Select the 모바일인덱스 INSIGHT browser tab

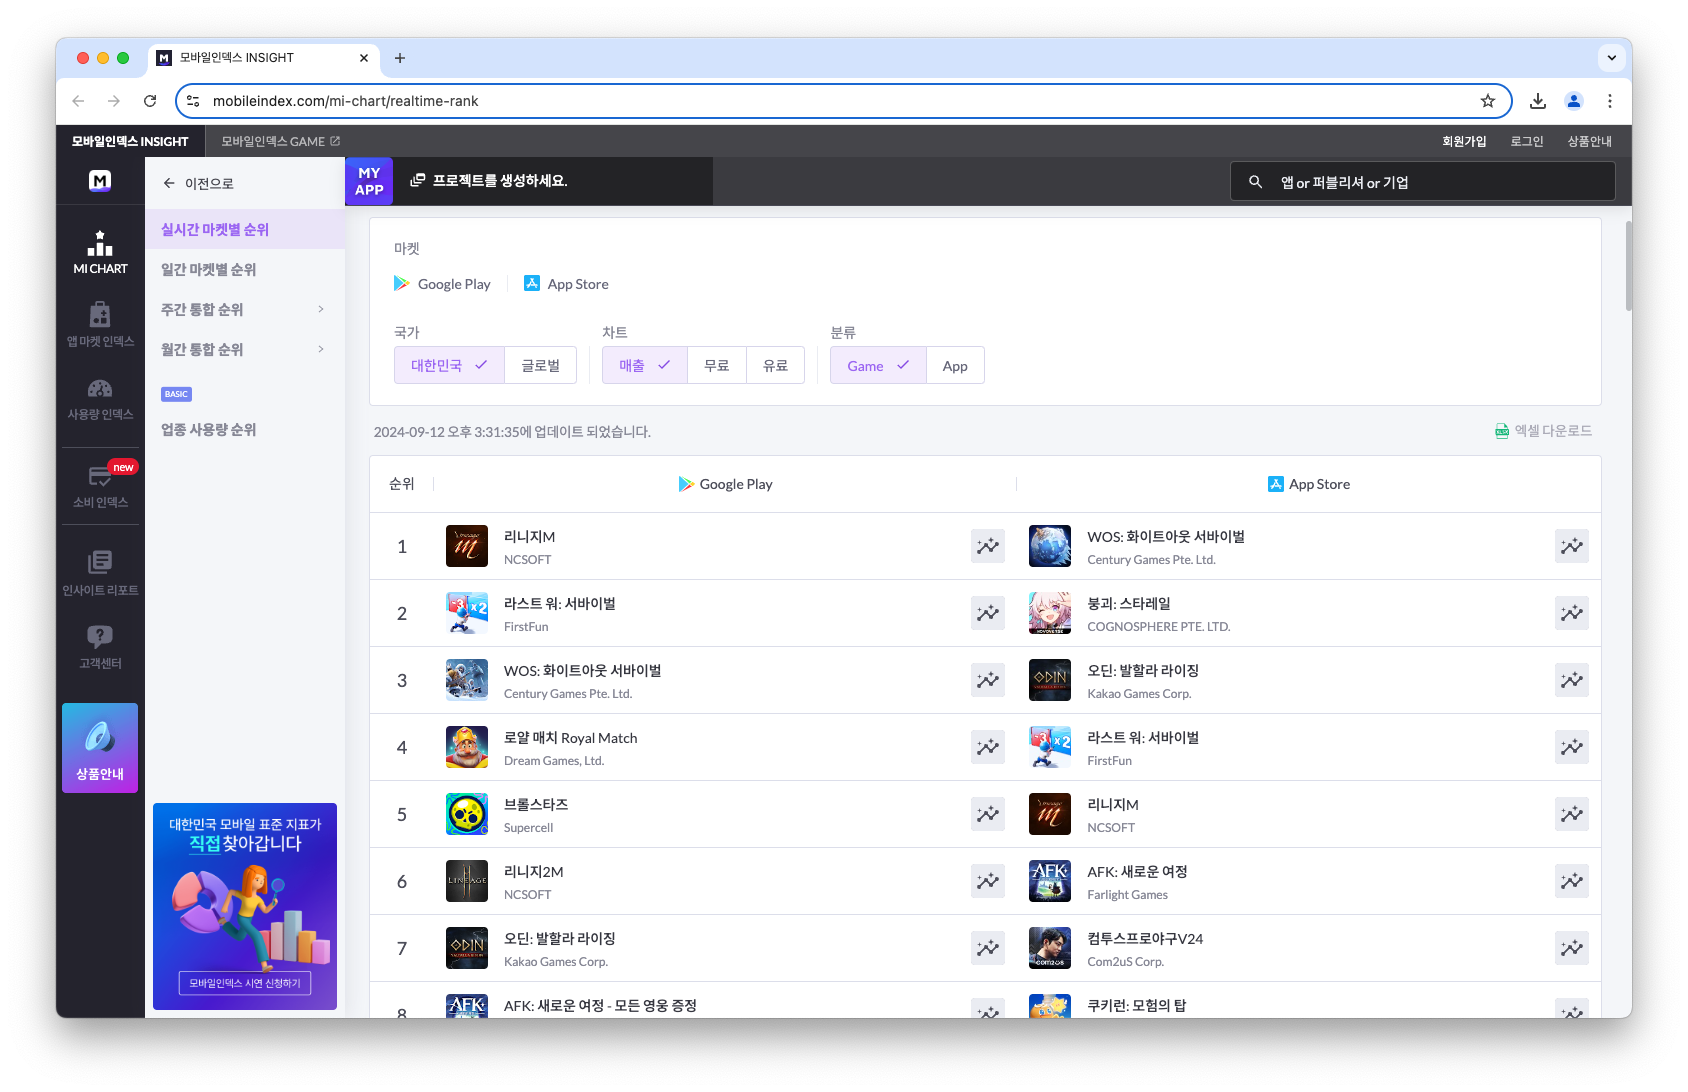click(265, 58)
